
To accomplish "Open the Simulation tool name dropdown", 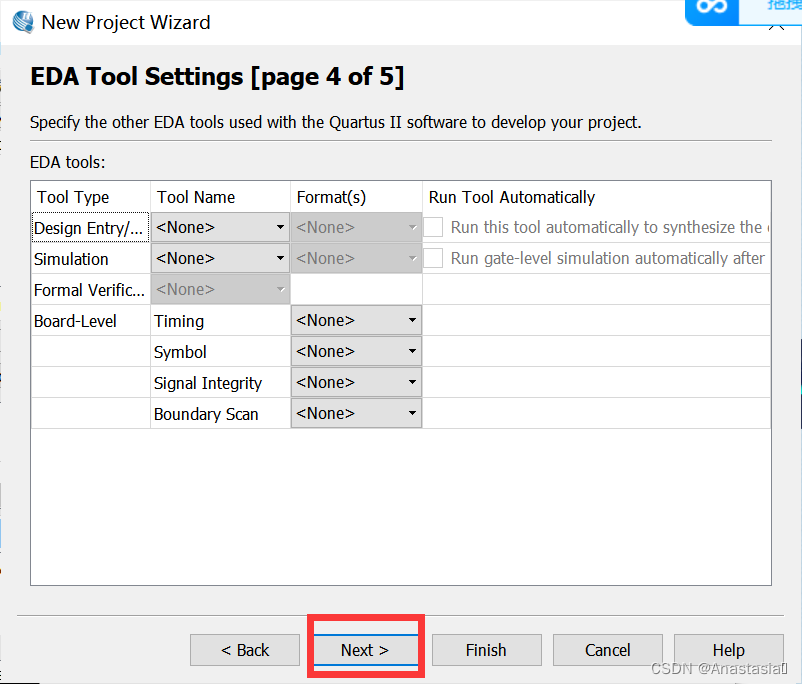I will pos(220,258).
